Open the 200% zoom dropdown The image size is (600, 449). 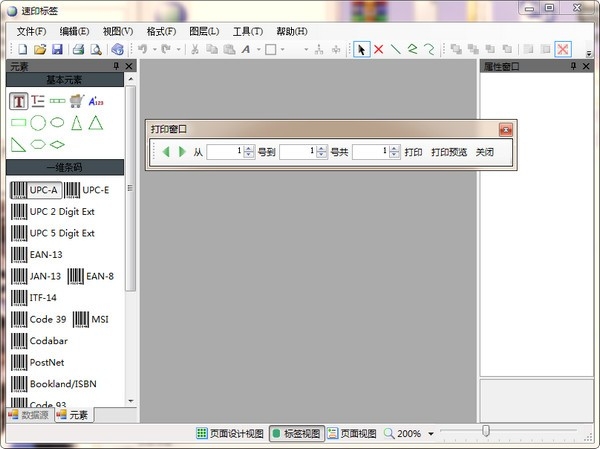(431, 434)
